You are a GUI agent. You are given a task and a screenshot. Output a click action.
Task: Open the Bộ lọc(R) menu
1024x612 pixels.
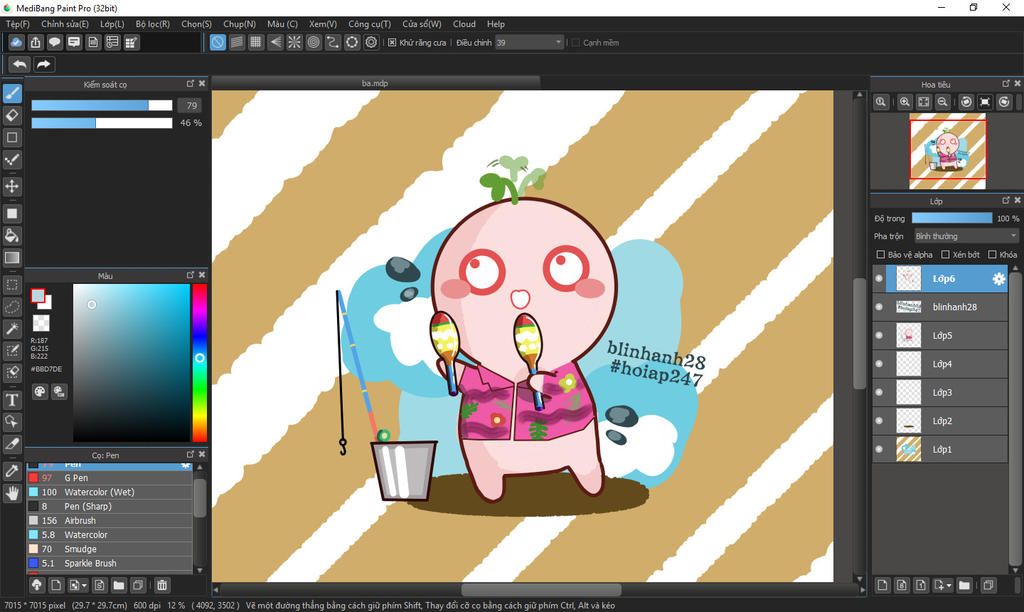click(152, 24)
